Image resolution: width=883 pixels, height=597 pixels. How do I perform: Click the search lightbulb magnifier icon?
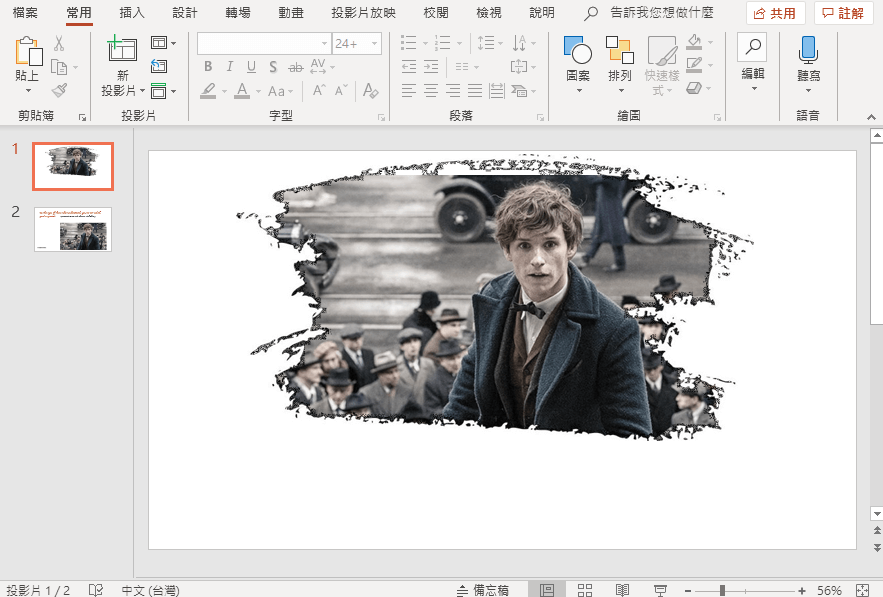(590, 14)
